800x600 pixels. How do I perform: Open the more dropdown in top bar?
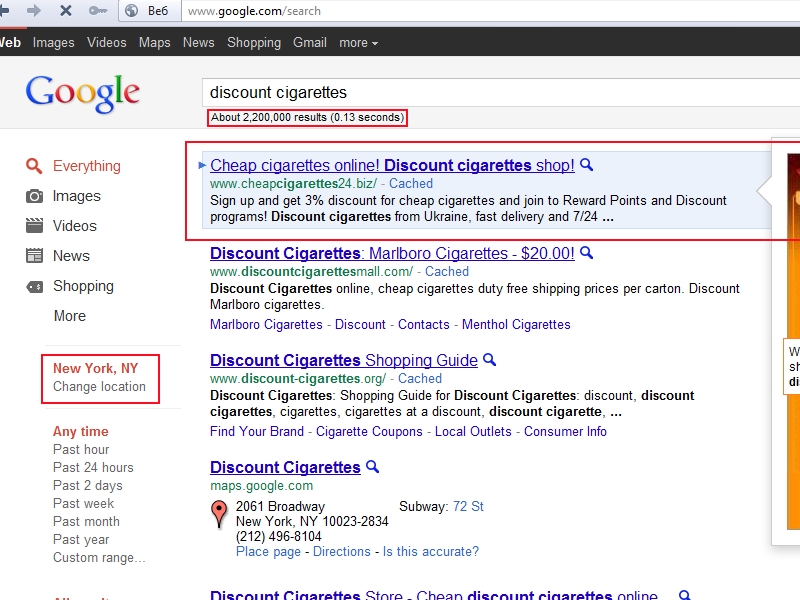coord(358,43)
